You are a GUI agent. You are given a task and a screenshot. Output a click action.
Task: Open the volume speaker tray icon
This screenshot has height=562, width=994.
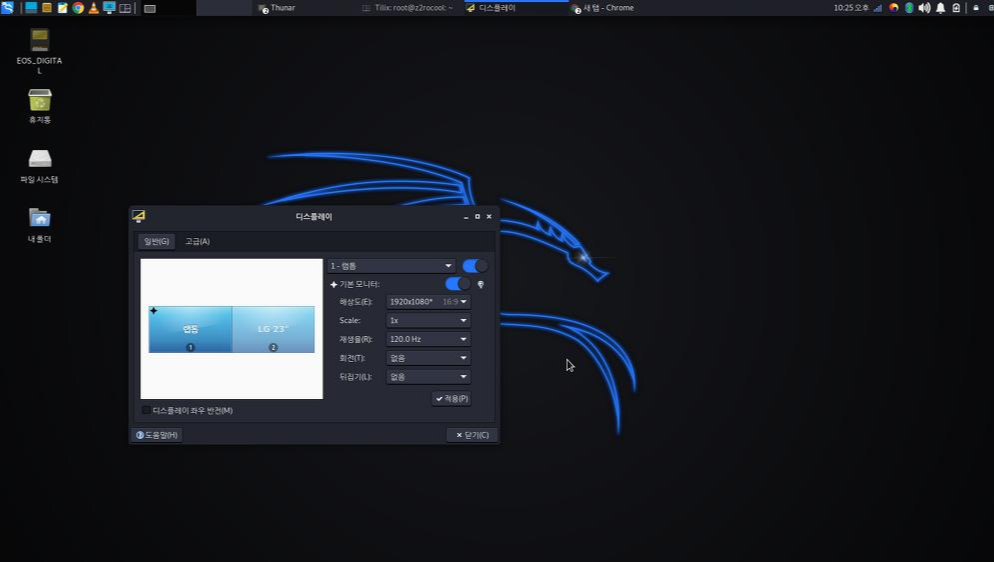point(924,8)
